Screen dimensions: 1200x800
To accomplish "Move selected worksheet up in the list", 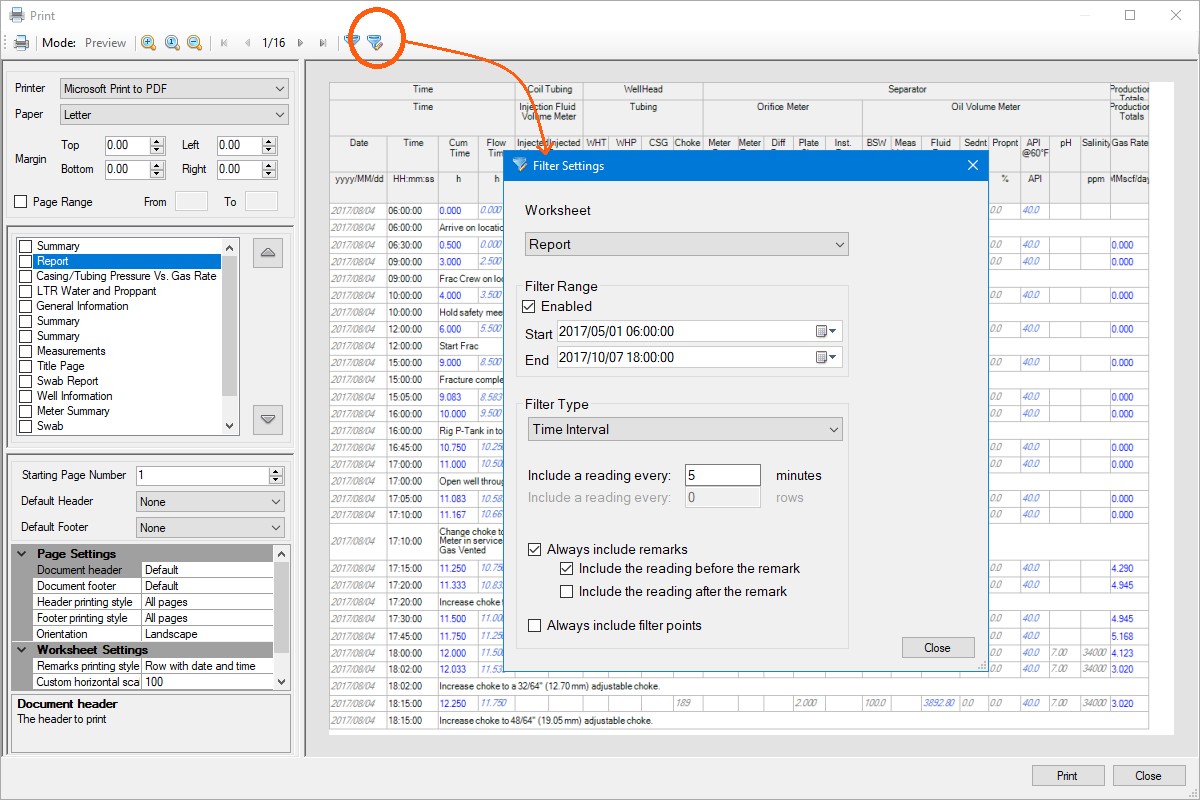I will (267, 253).
